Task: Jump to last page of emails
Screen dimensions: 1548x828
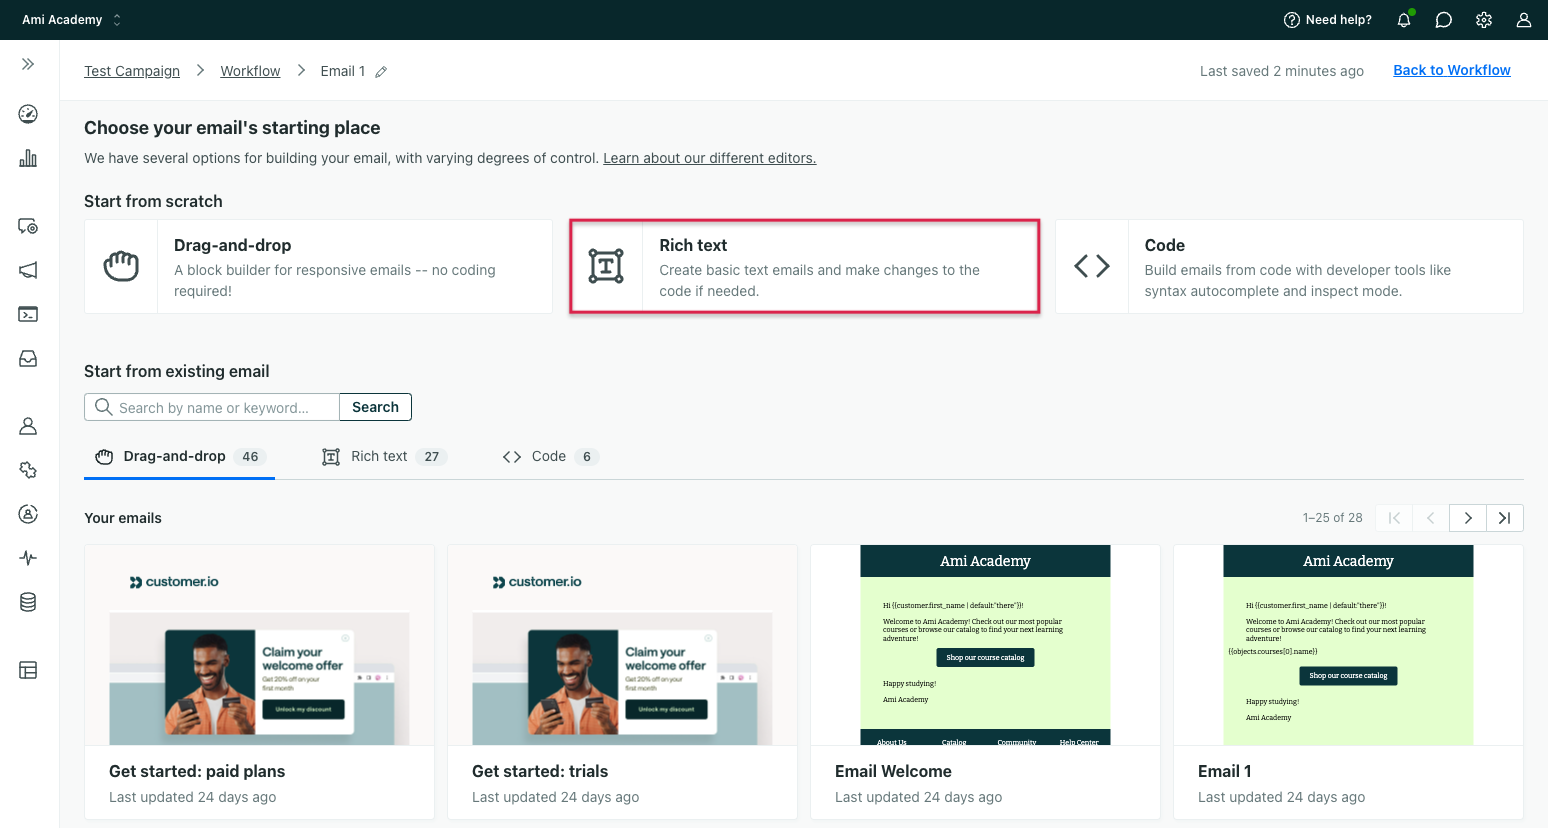Action: coord(1505,518)
